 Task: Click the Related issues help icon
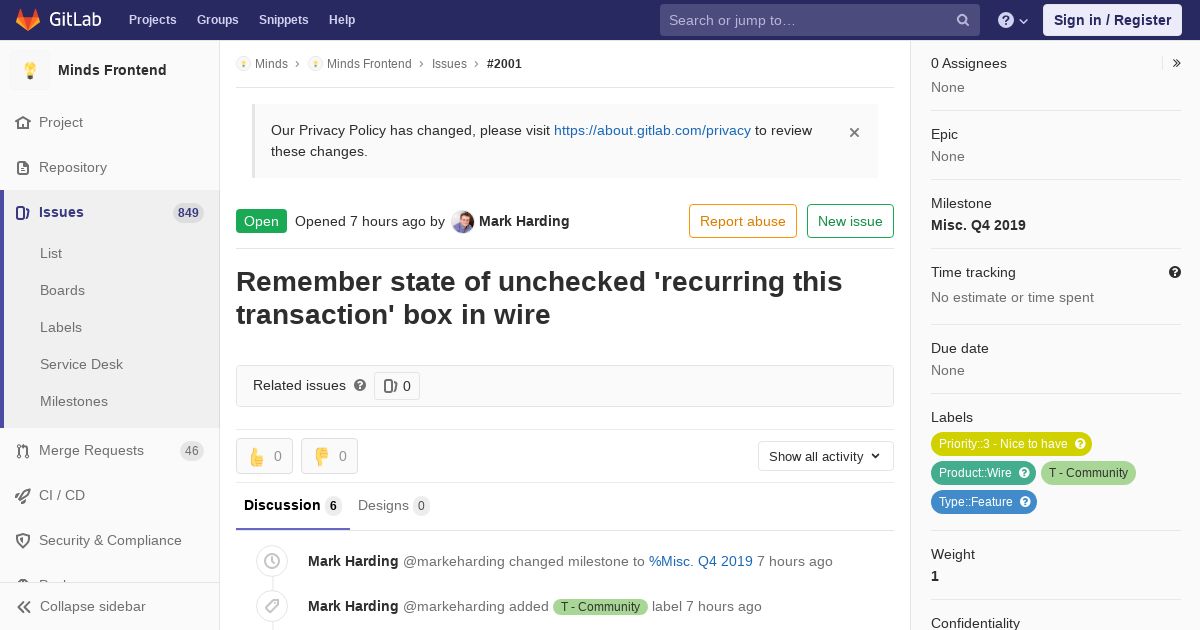point(360,385)
